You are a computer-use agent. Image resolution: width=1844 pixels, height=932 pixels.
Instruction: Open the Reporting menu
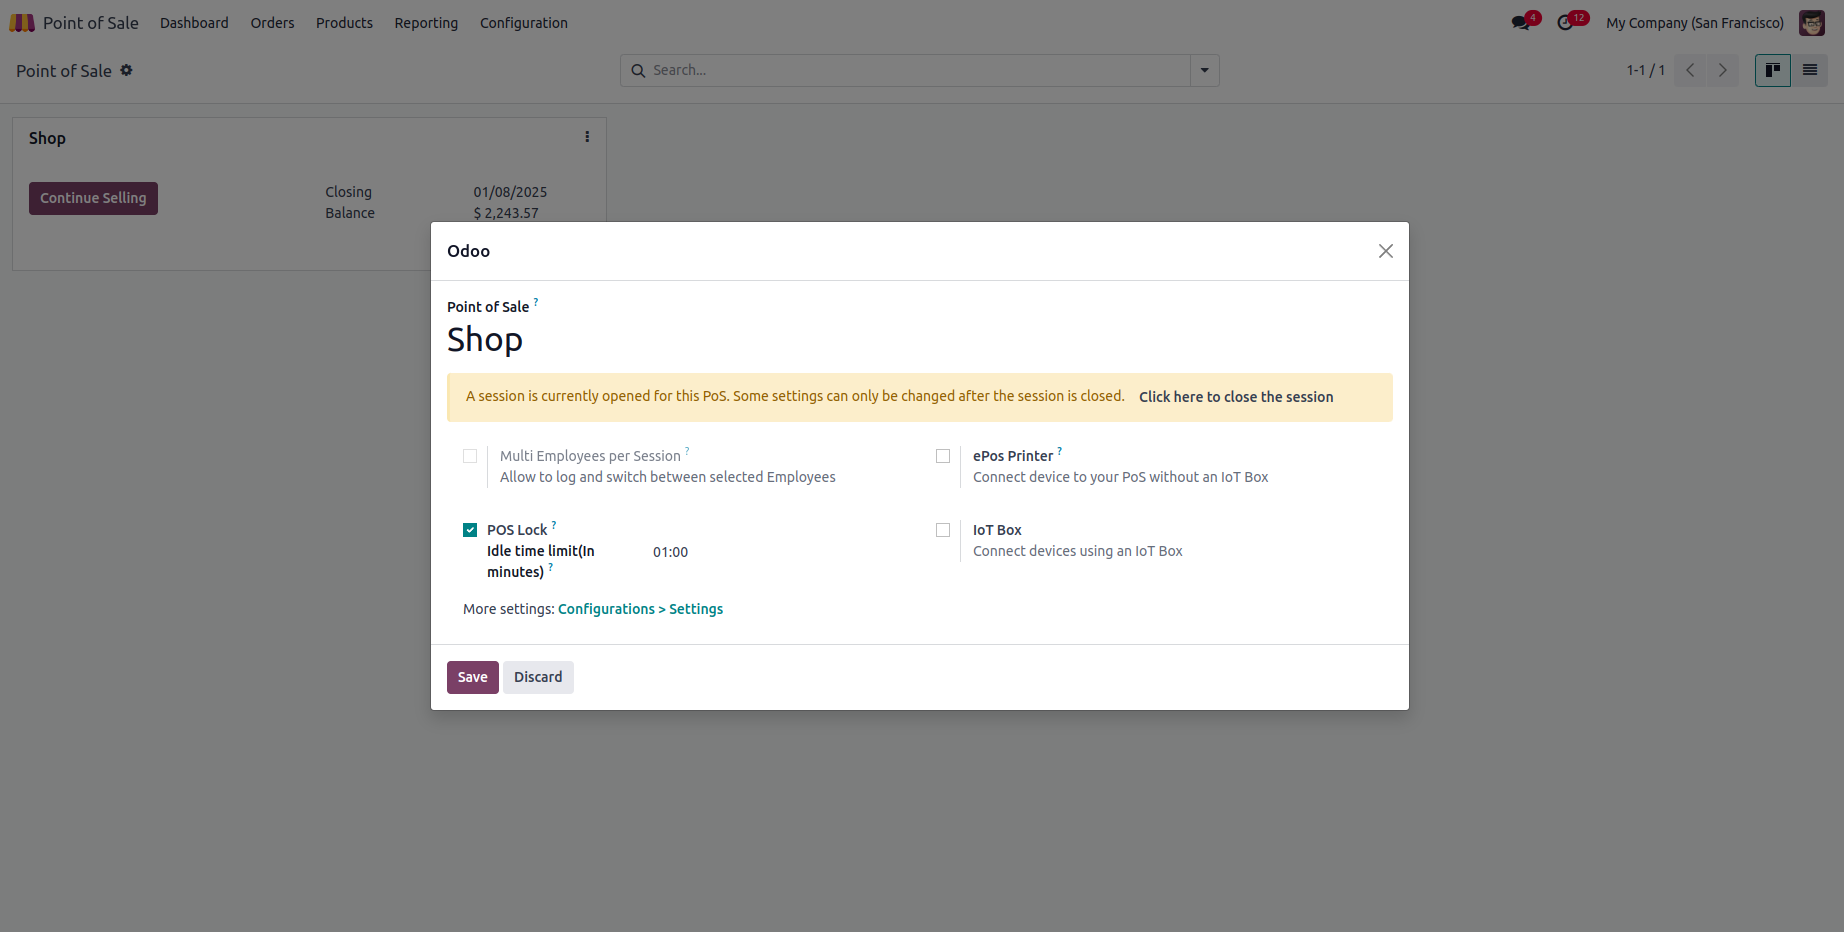coord(426,23)
